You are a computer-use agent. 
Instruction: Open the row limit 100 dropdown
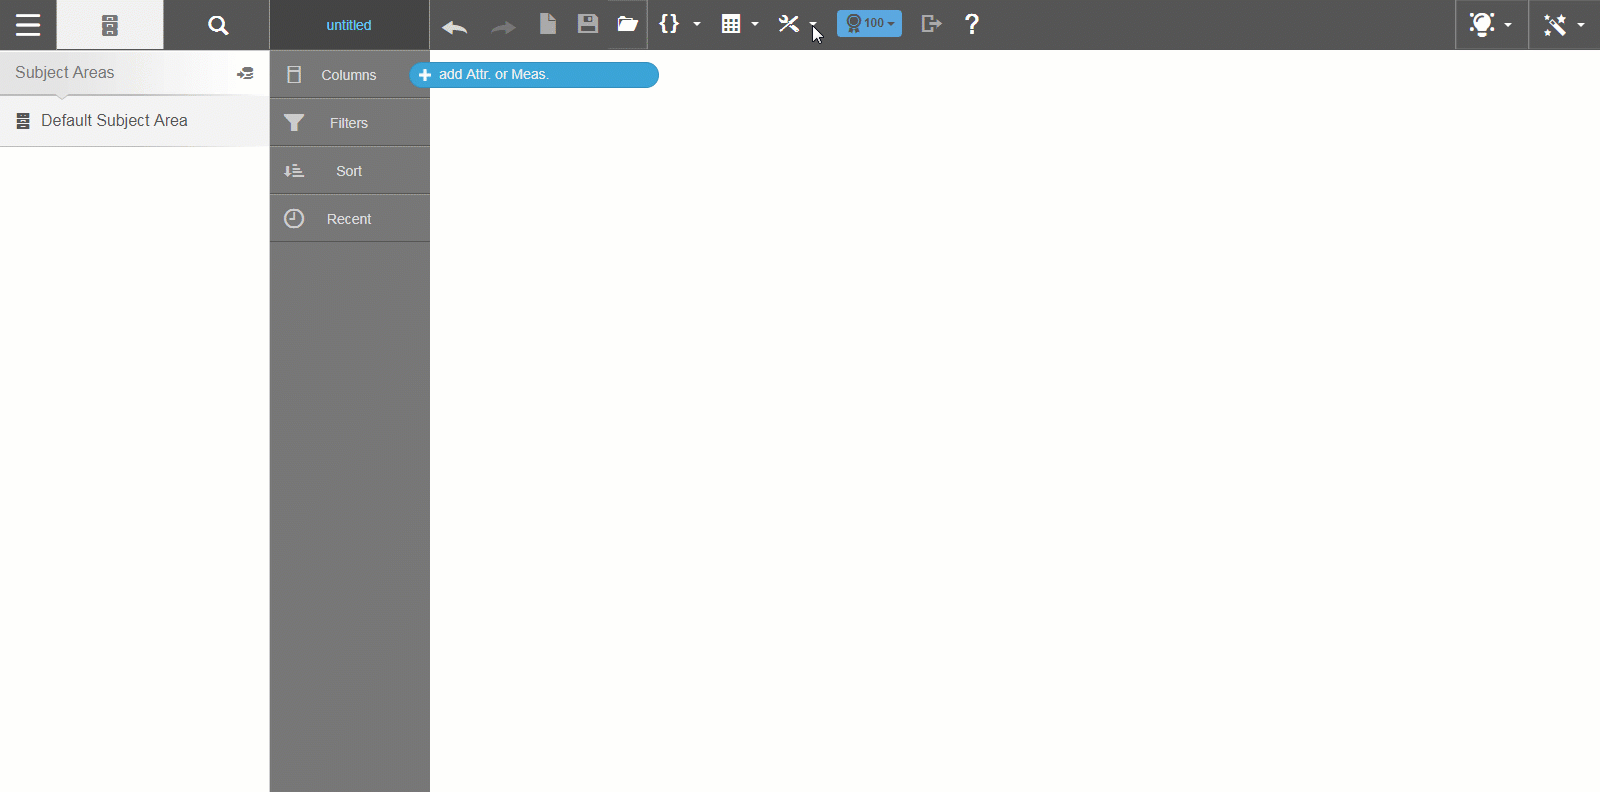869,23
